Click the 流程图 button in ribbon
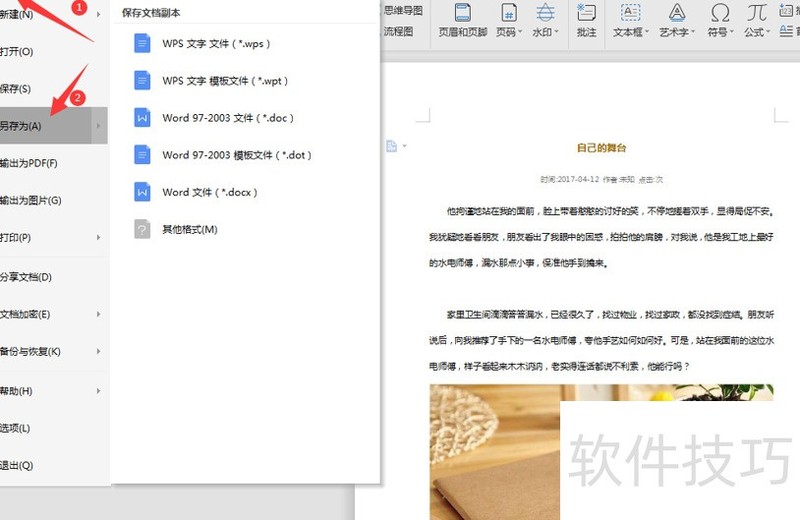 coord(398,32)
